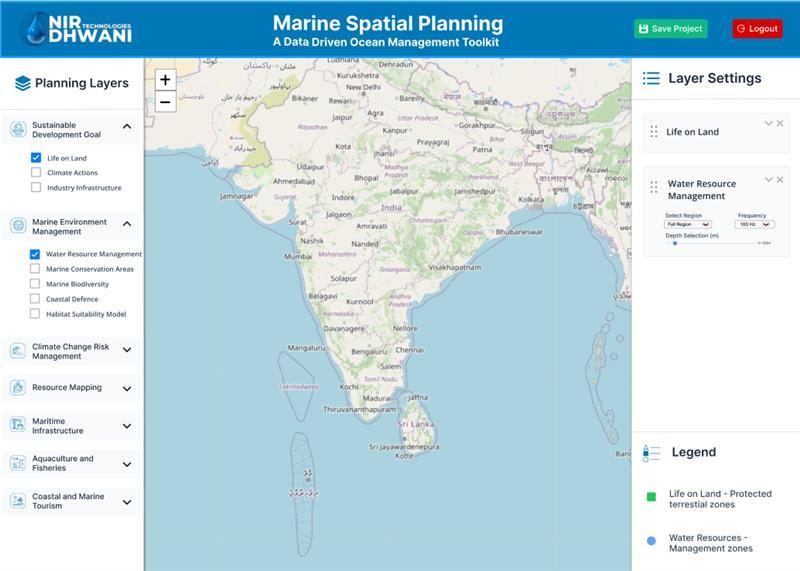Click the Maritime Infrastructure icon
800x571 pixels.
tap(18, 425)
